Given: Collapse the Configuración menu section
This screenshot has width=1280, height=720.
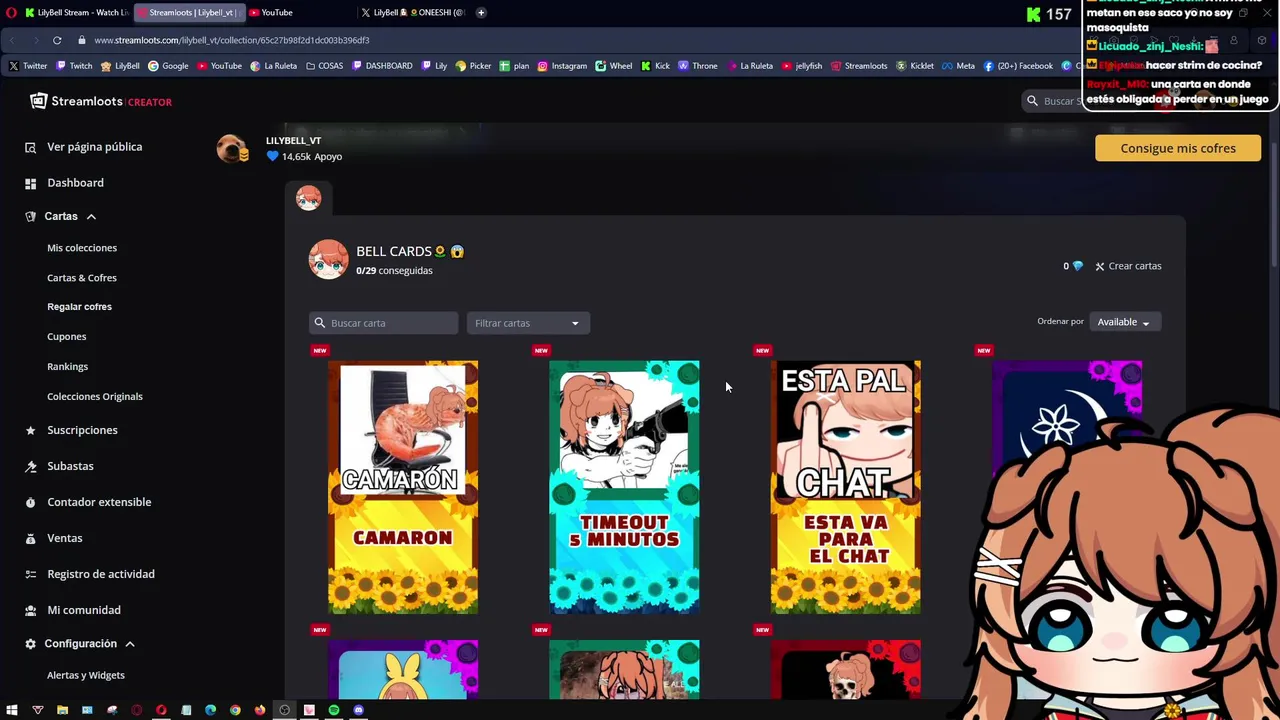Looking at the screenshot, I should pyautogui.click(x=80, y=644).
